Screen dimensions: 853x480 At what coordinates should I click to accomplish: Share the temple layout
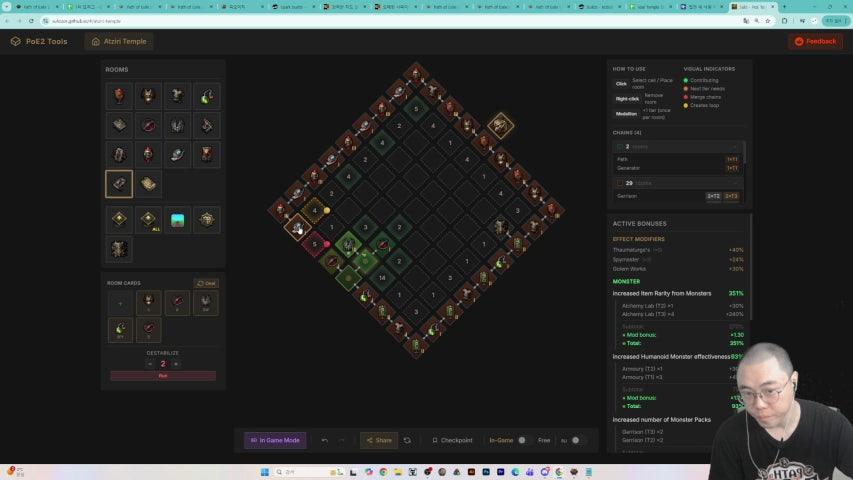pyautogui.click(x=379, y=440)
